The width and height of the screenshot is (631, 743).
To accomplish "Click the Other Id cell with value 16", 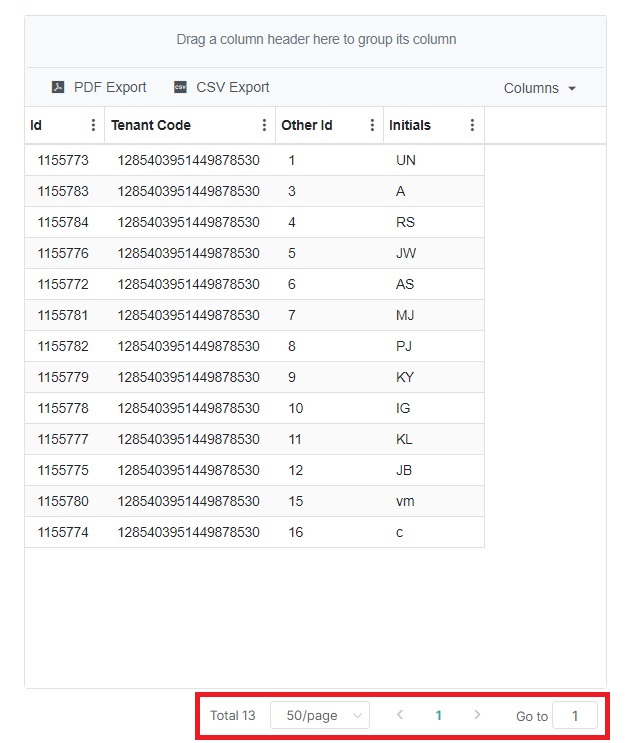I will pos(329,532).
